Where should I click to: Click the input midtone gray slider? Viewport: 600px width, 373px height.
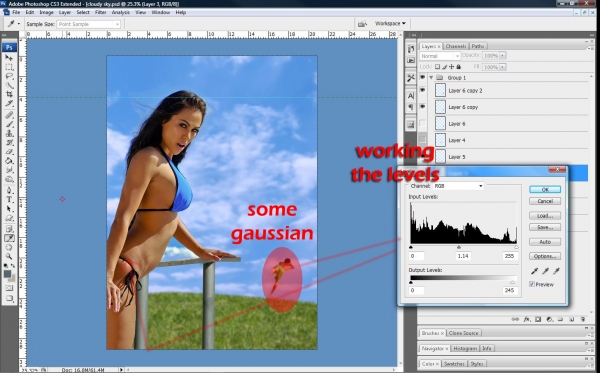pos(459,248)
